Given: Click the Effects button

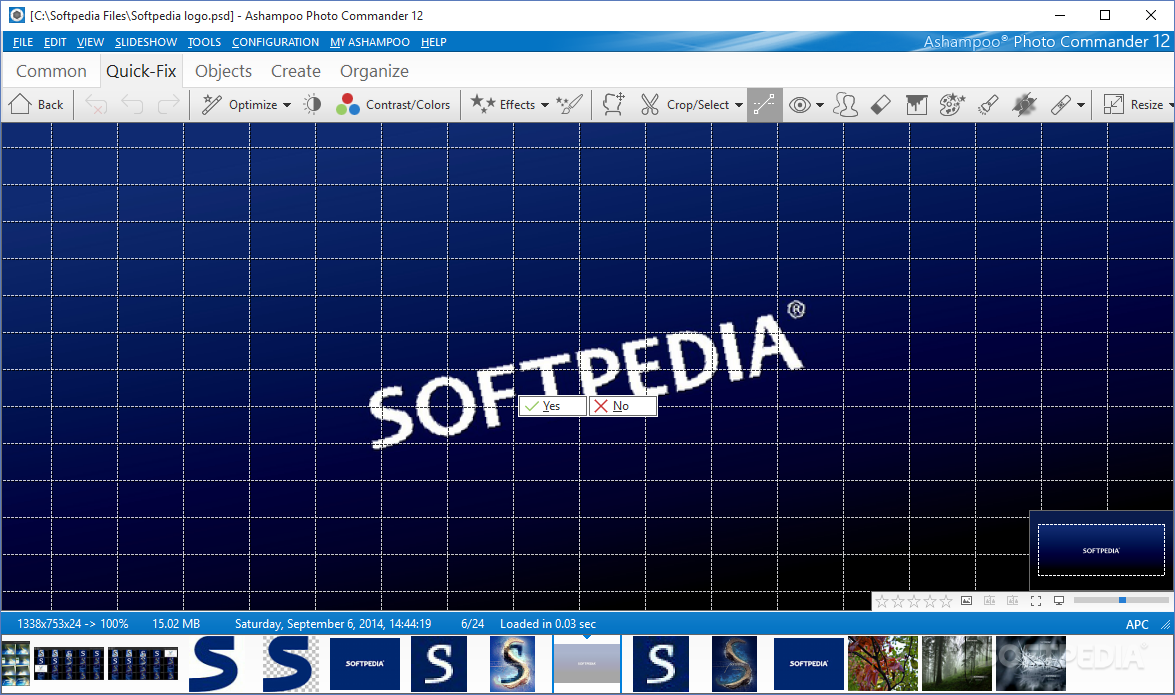Looking at the screenshot, I should click(503, 105).
